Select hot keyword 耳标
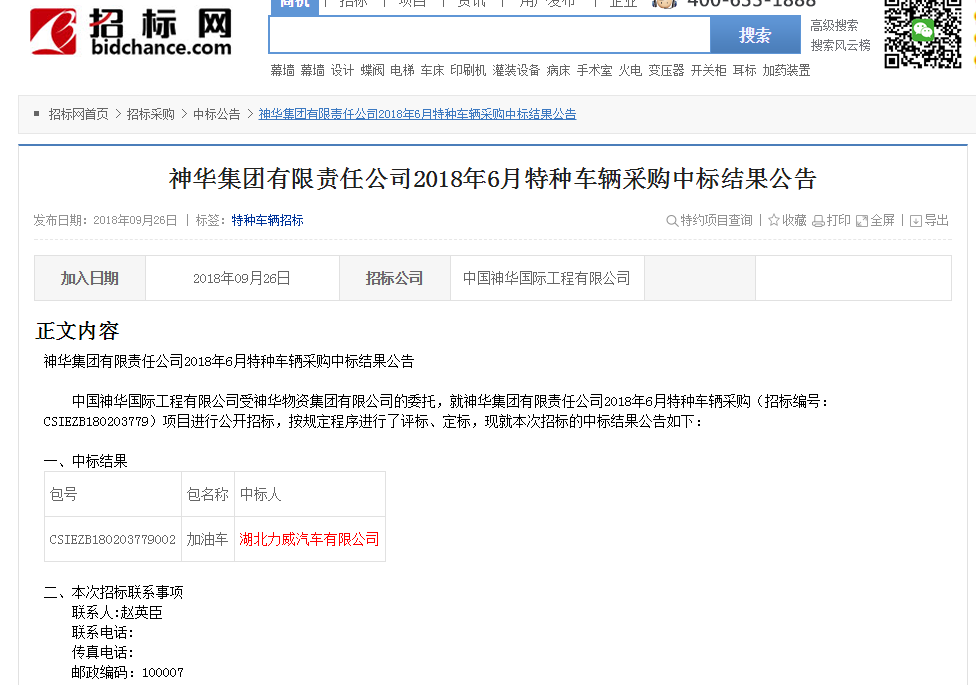This screenshot has height=685, width=976. pyautogui.click(x=744, y=70)
